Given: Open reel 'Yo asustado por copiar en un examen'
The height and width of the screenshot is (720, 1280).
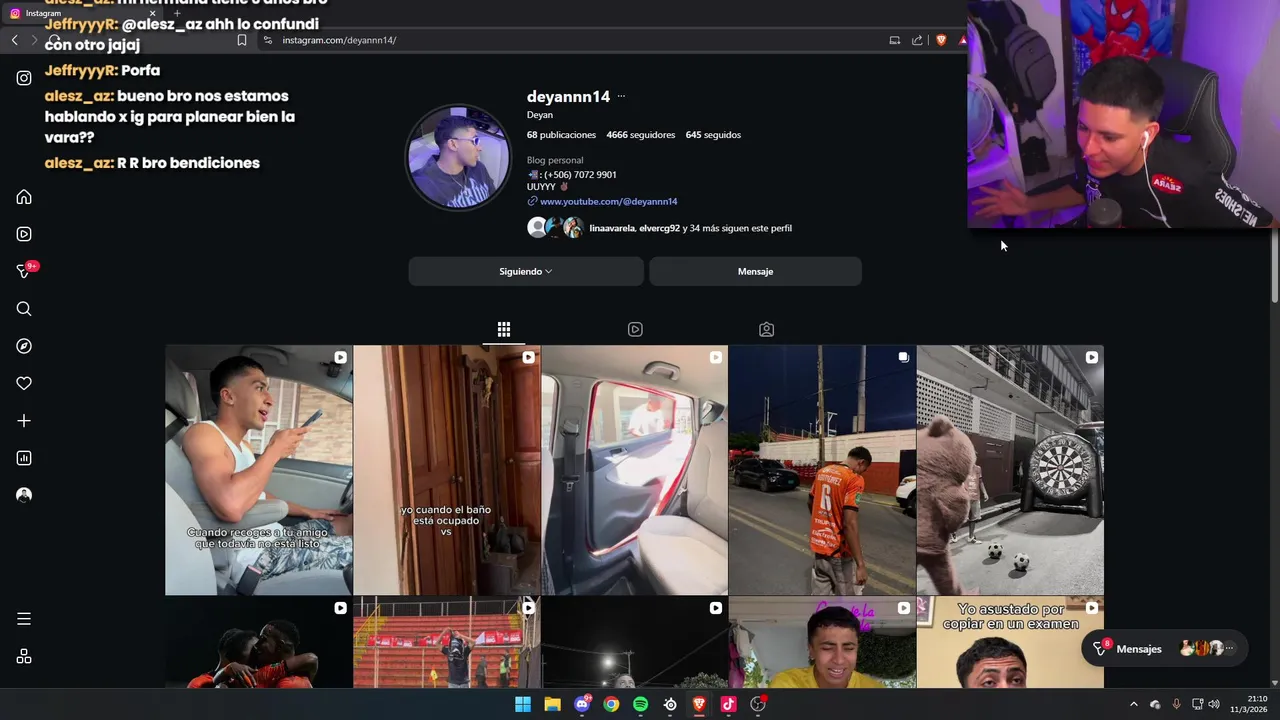Looking at the screenshot, I should point(1010,642).
